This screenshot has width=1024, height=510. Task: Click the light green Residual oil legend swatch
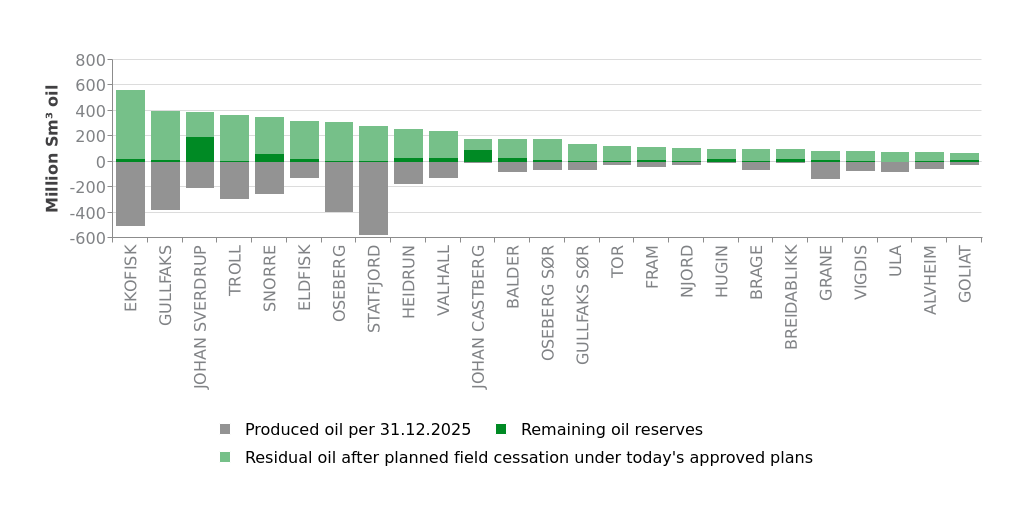coord(225,458)
